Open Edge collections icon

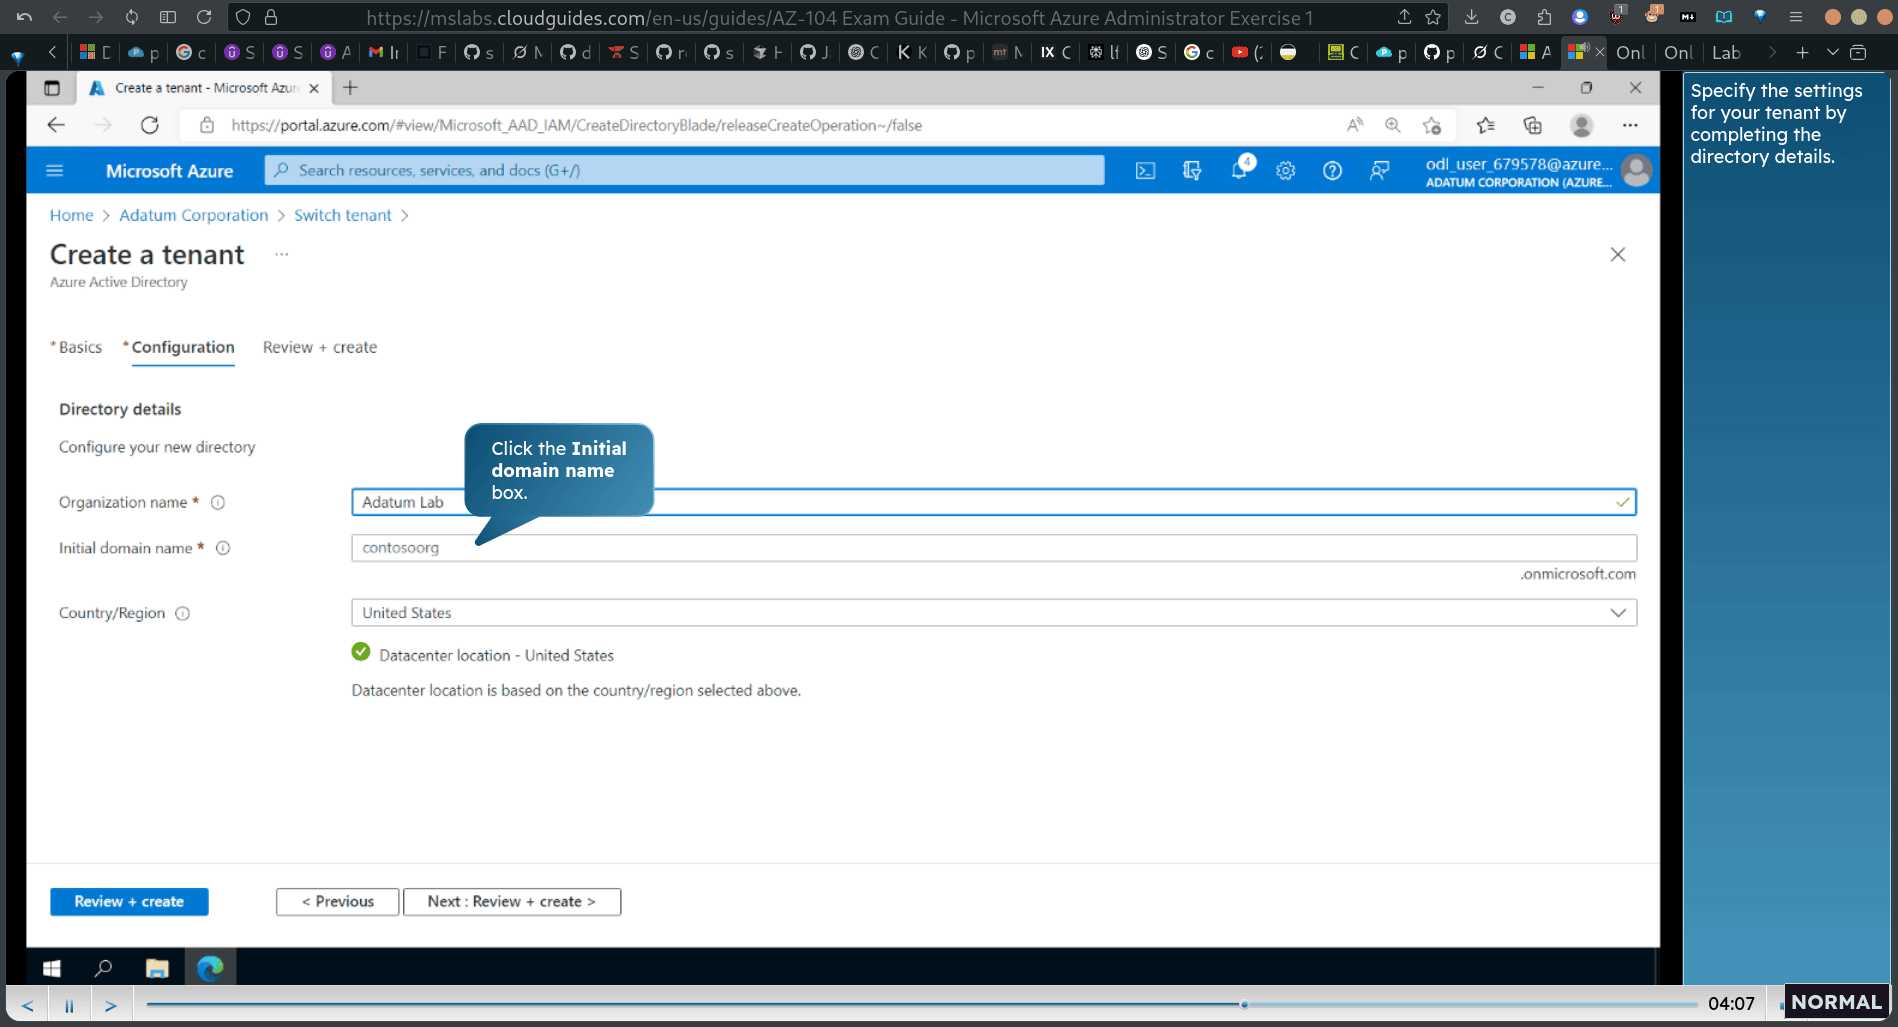pyautogui.click(x=1533, y=125)
